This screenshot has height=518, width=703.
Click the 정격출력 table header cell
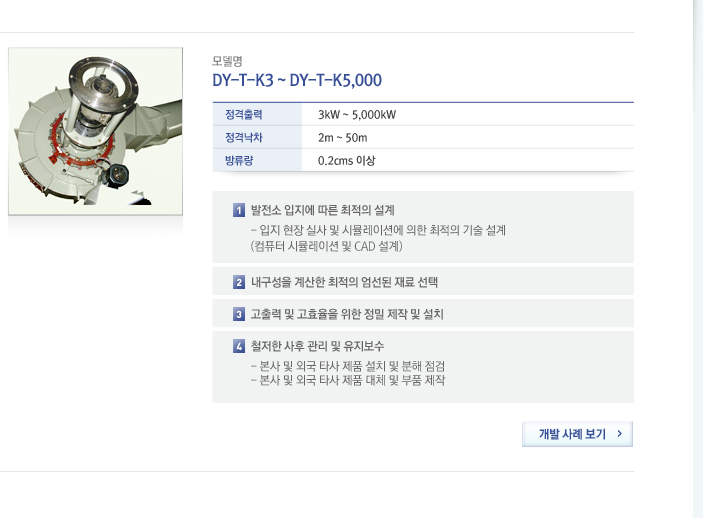[x=257, y=114]
